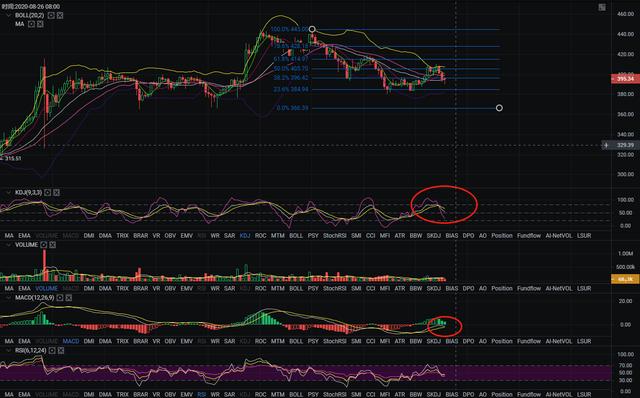
Task: Choose WR in the row beneath the RSI chart
Action: 215,394
